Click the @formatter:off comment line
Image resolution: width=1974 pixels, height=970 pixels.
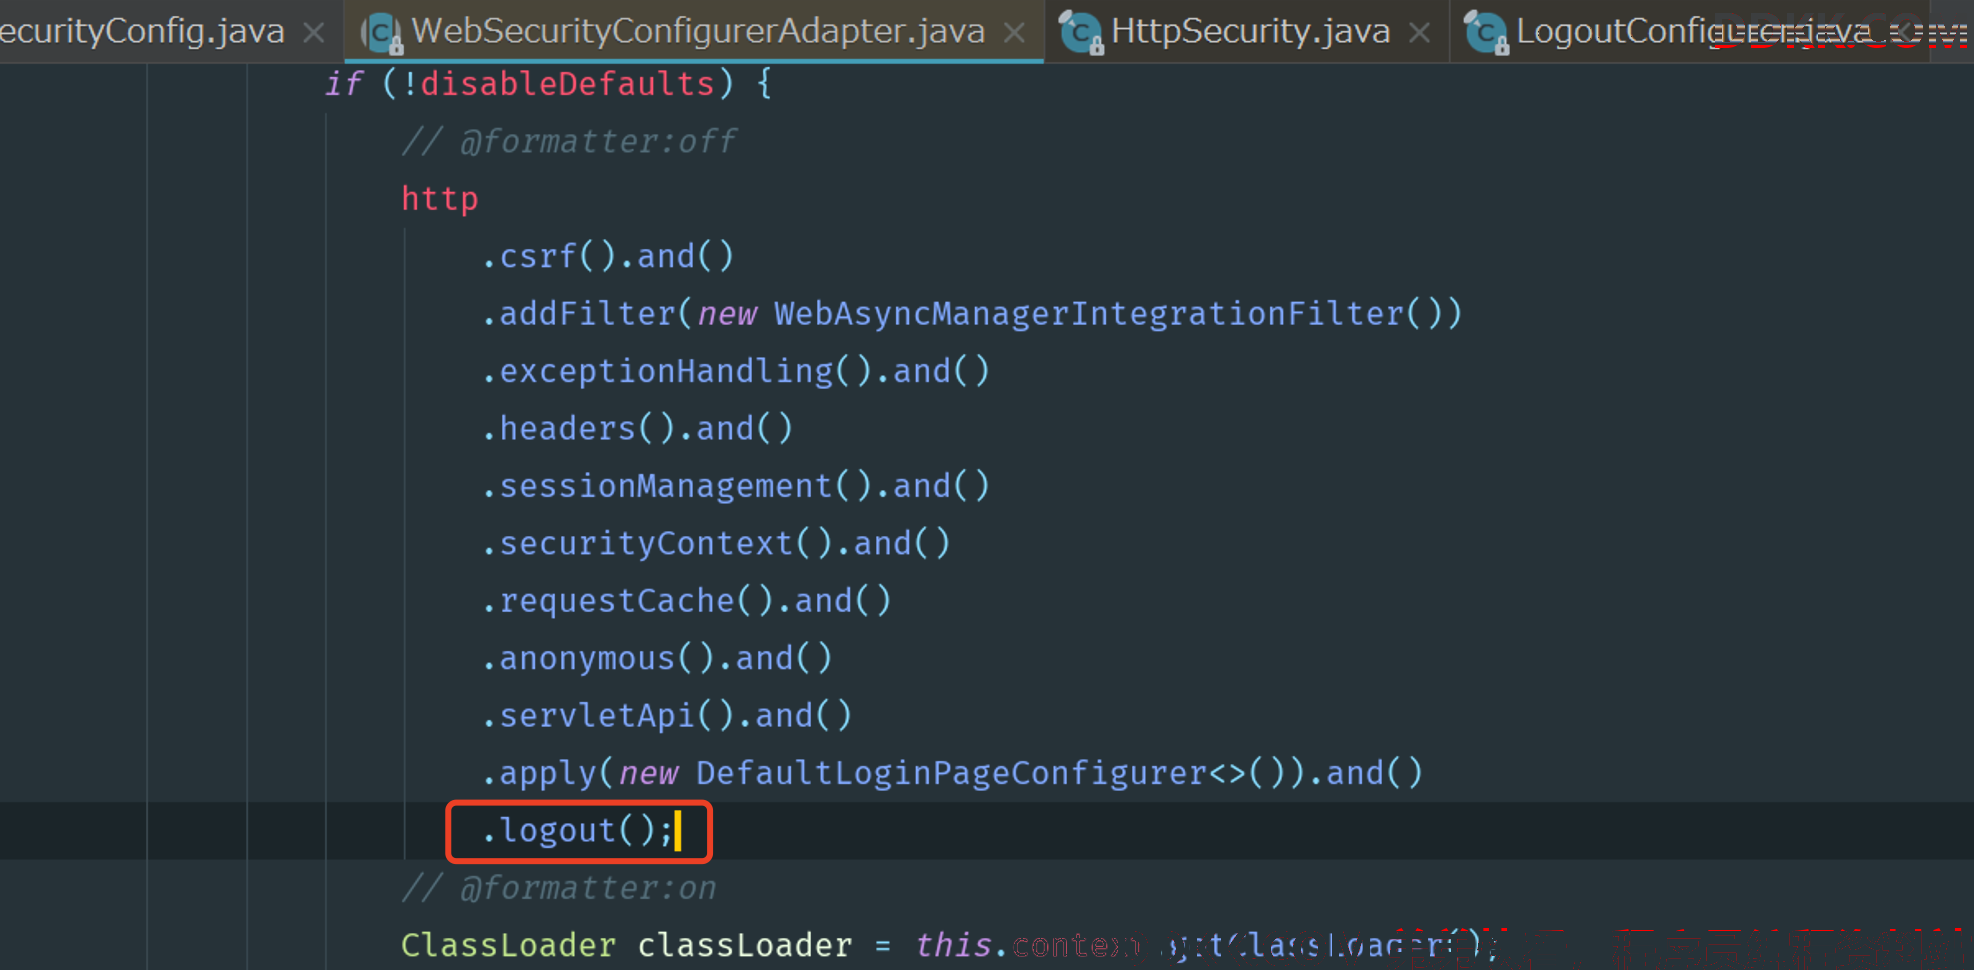pos(568,142)
